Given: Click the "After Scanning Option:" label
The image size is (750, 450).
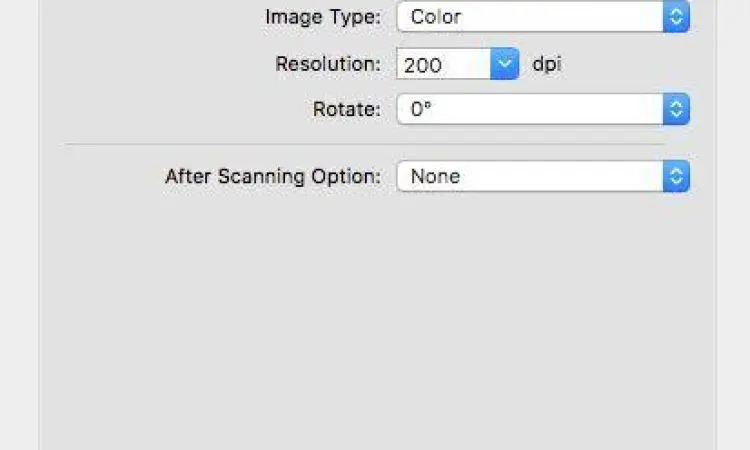Looking at the screenshot, I should [273, 177].
